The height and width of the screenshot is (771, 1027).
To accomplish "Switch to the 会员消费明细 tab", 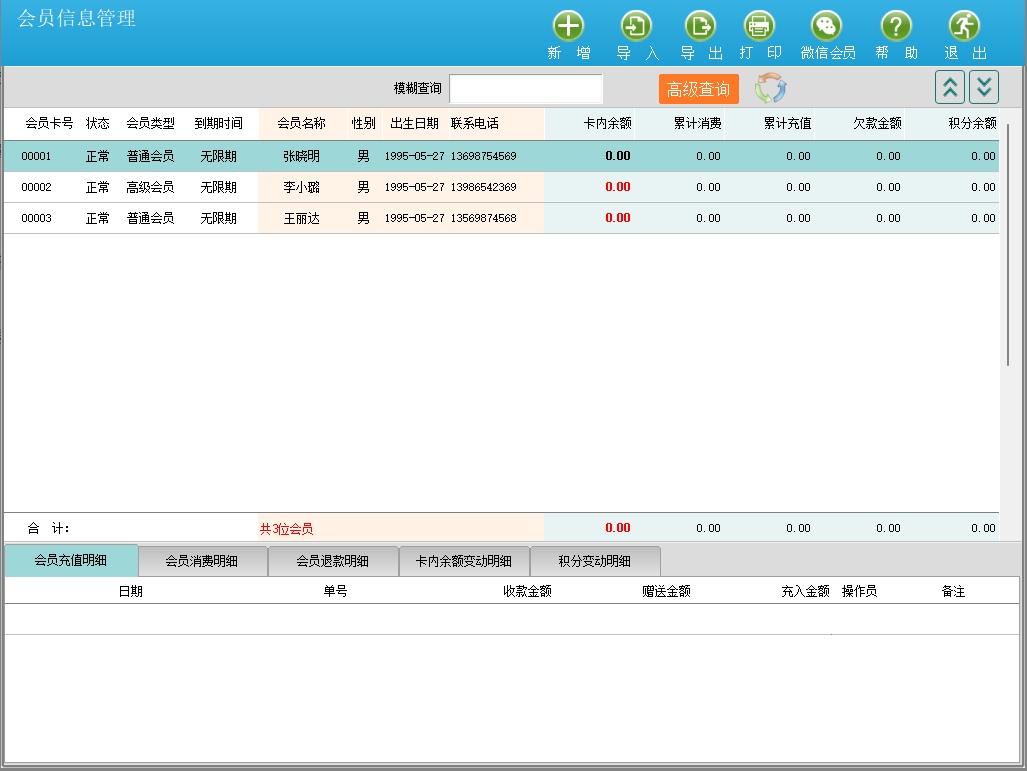I will (202, 561).
